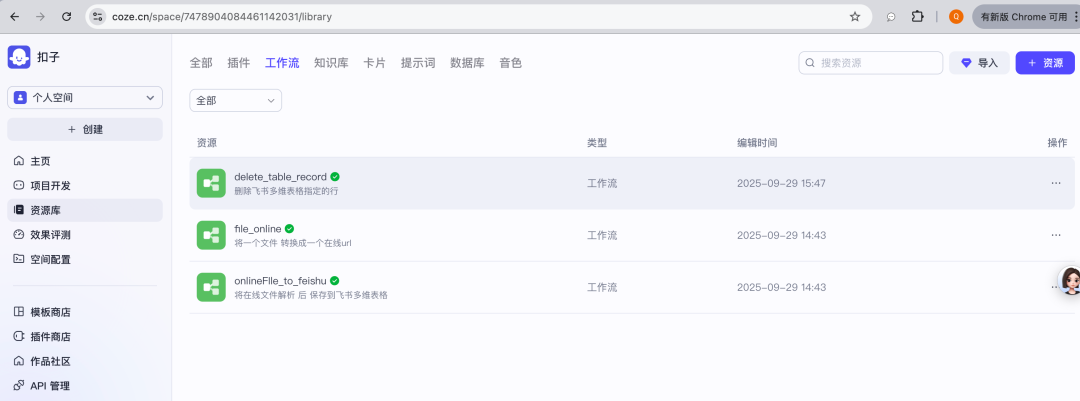Open more actions for file_online

(1056, 235)
